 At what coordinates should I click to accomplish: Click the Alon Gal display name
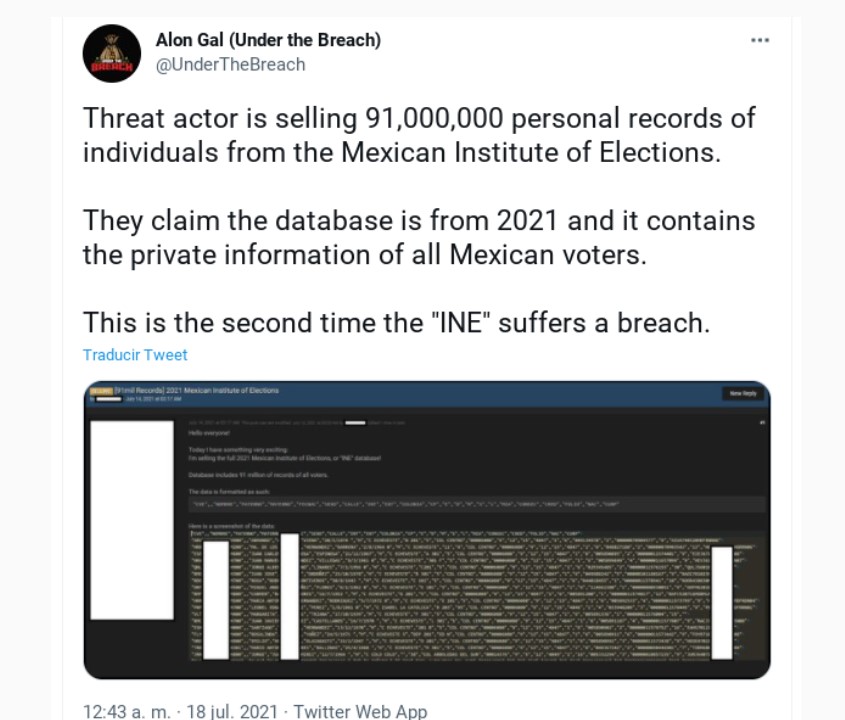[268, 40]
